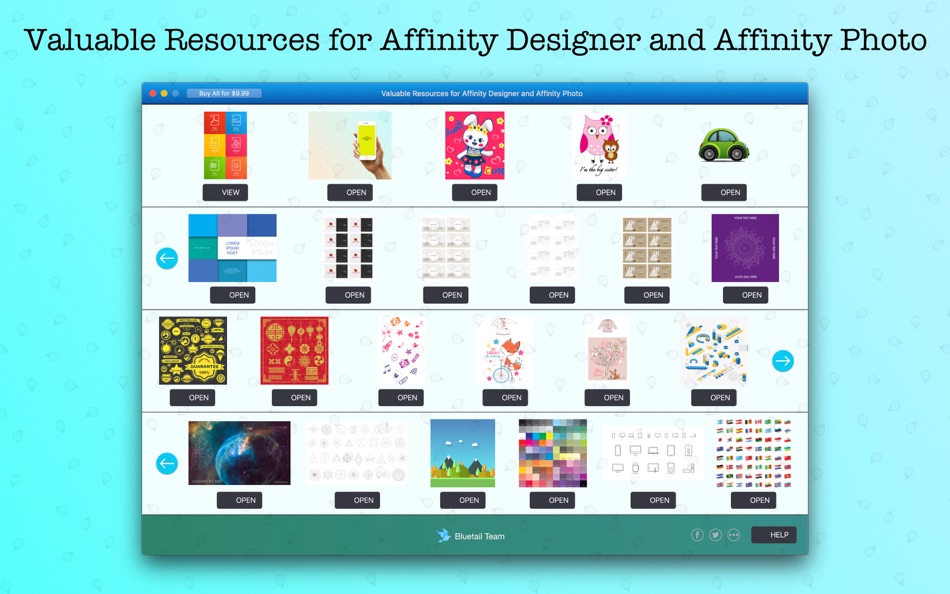Select the blue Lorem Ipsum tiles thumbnail
This screenshot has width=950, height=594.
(233, 248)
